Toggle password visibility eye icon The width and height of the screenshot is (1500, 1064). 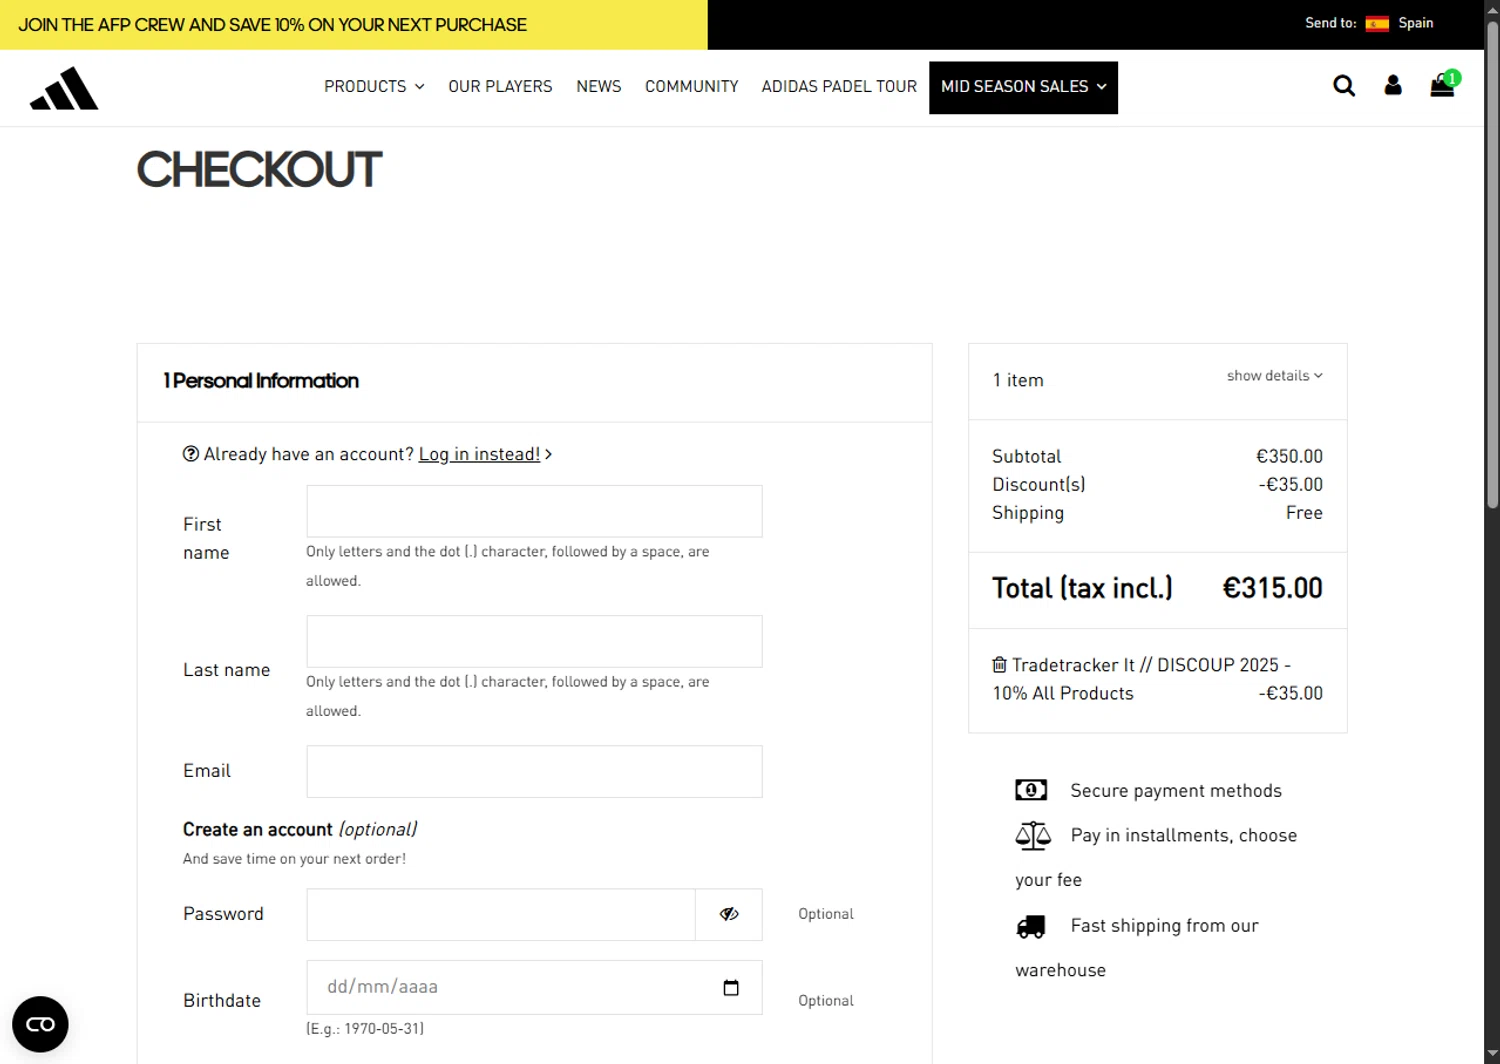coord(729,914)
